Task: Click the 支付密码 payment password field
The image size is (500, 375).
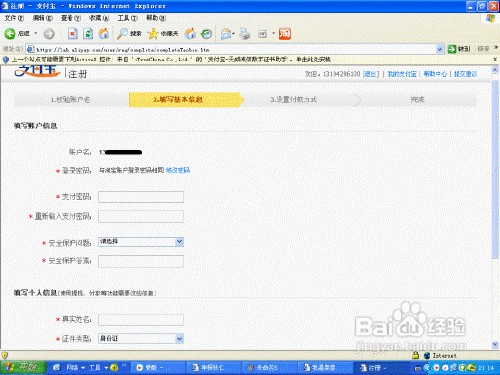Action: (141, 197)
